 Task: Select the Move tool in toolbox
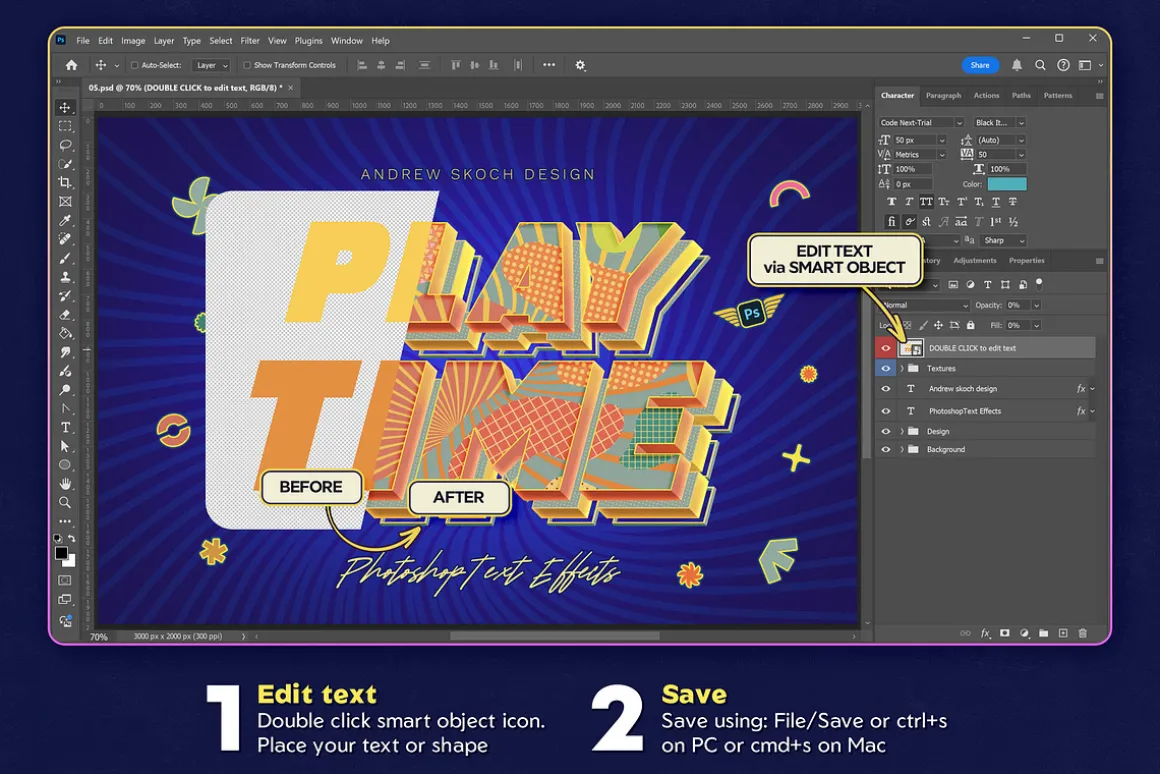tap(65, 107)
